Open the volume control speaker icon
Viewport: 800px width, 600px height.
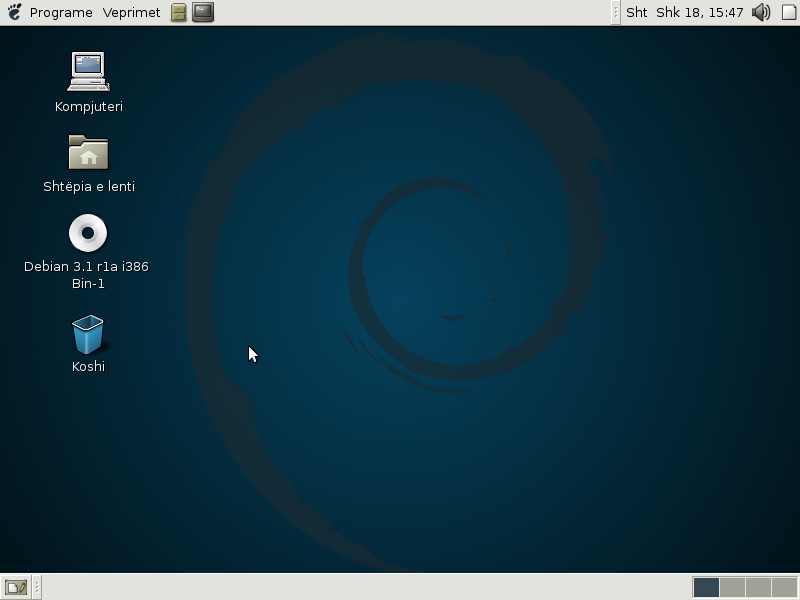pyautogui.click(x=761, y=12)
